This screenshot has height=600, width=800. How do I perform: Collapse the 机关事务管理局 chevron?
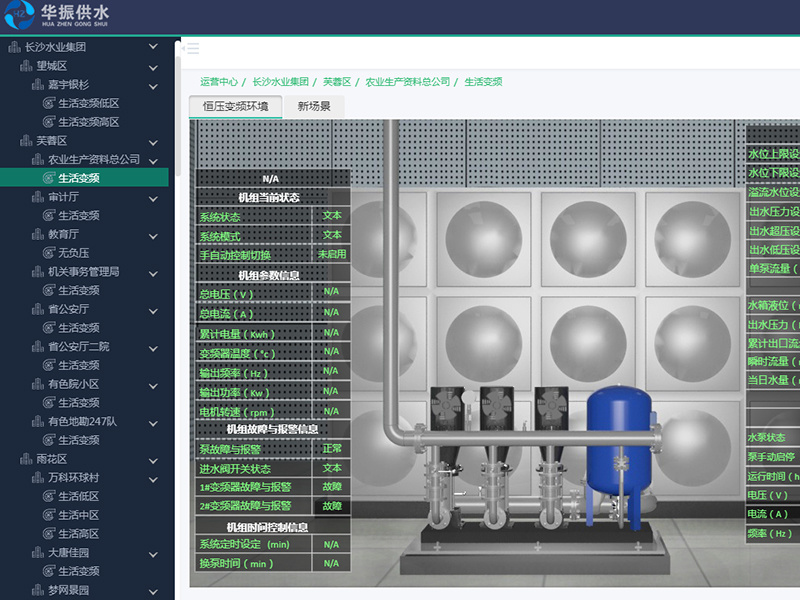point(153,273)
